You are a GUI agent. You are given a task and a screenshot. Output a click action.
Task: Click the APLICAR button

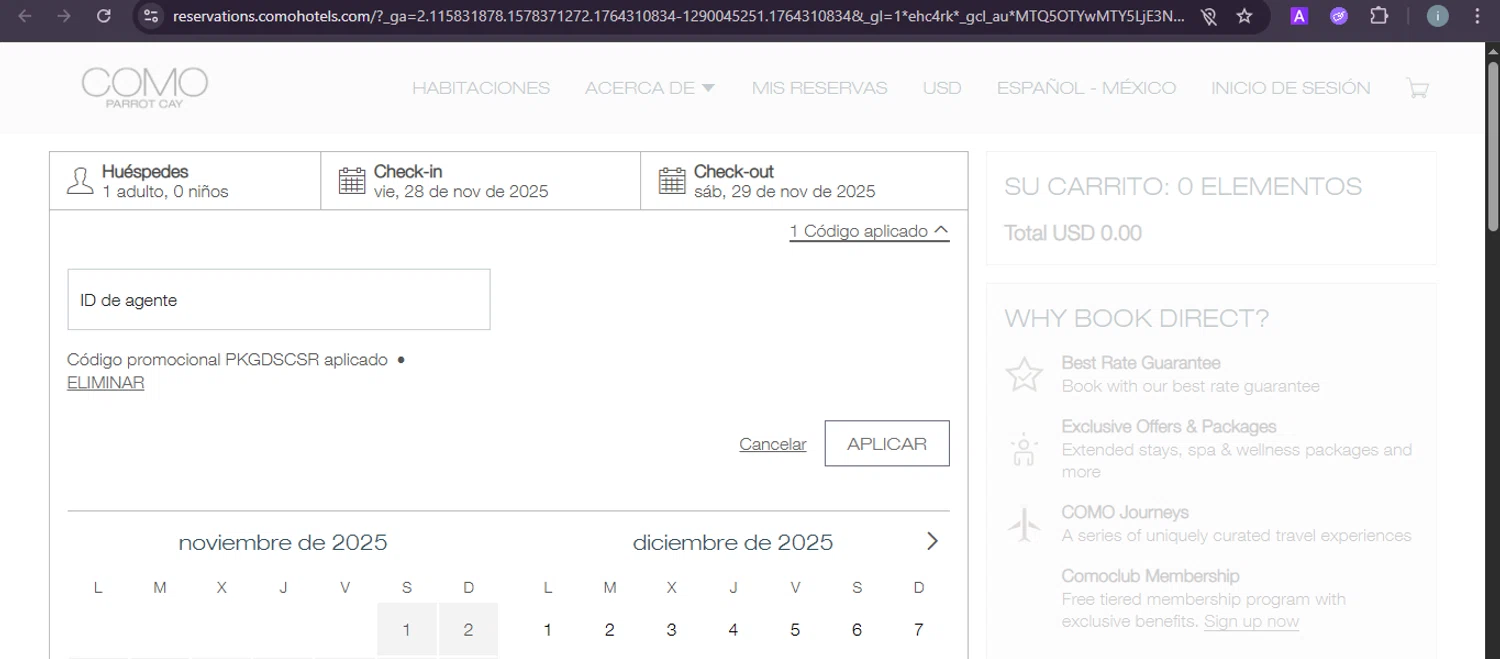pos(887,444)
